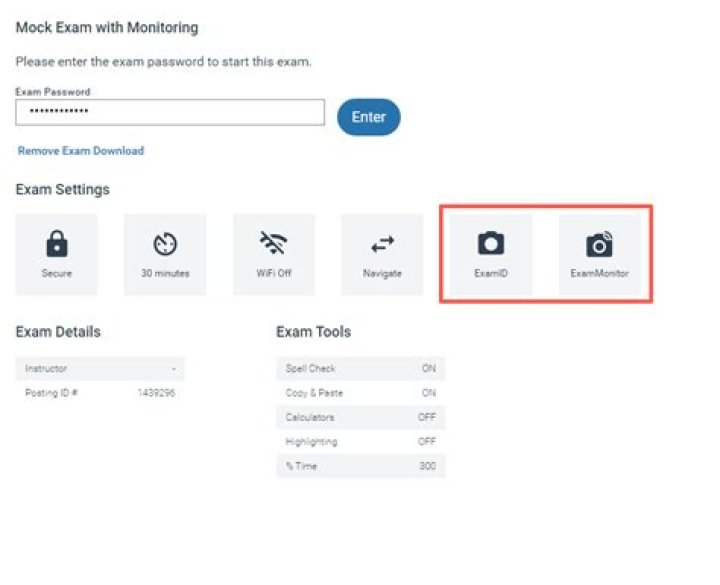
Task: Click the WiFi Off icon
Action: point(273,244)
